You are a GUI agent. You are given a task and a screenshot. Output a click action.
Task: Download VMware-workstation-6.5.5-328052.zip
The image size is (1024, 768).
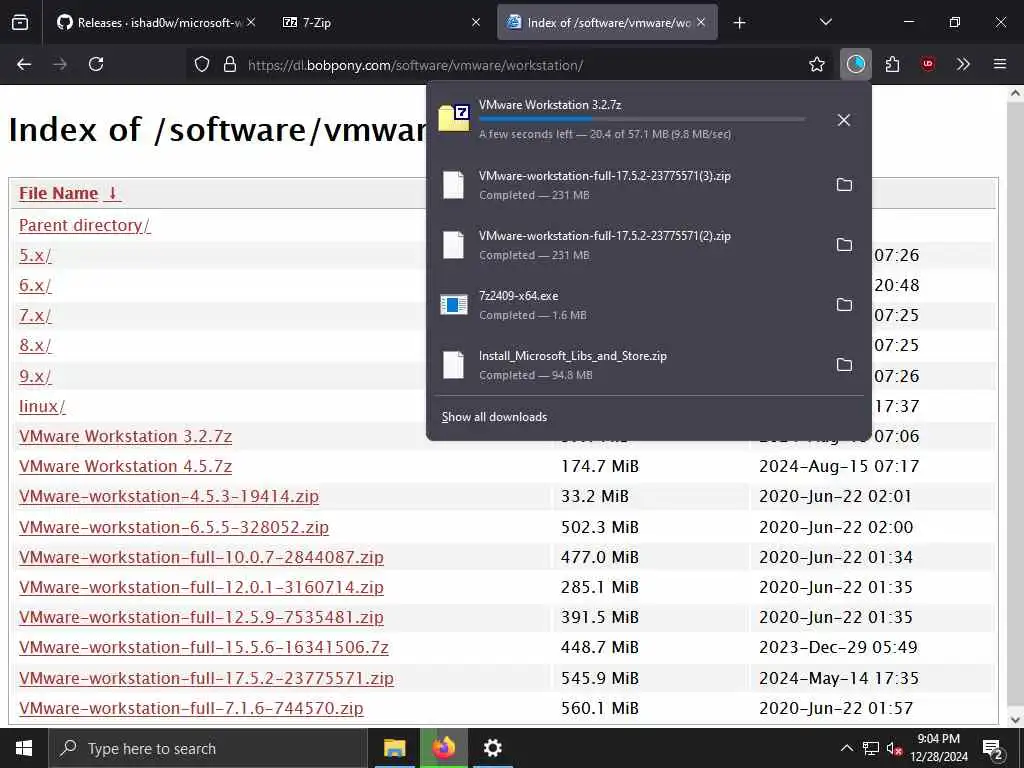pyautogui.click(x=174, y=527)
